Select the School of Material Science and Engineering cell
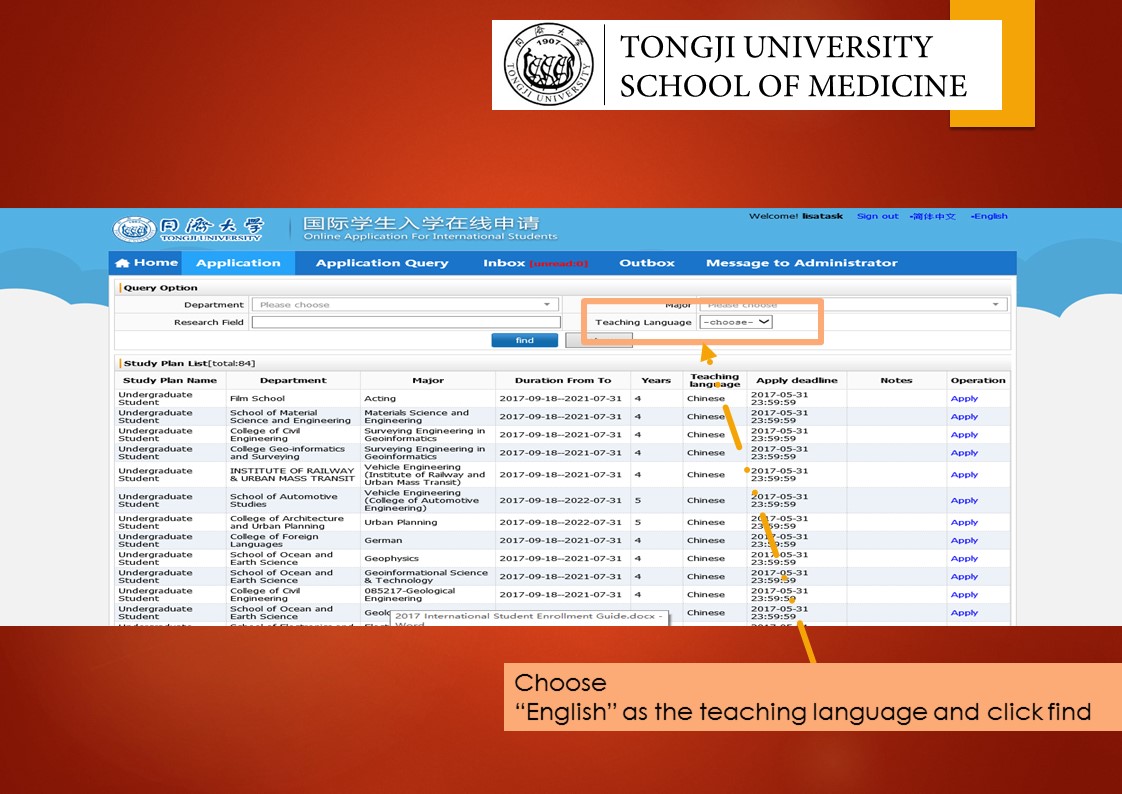The width and height of the screenshot is (1122, 794). point(291,416)
